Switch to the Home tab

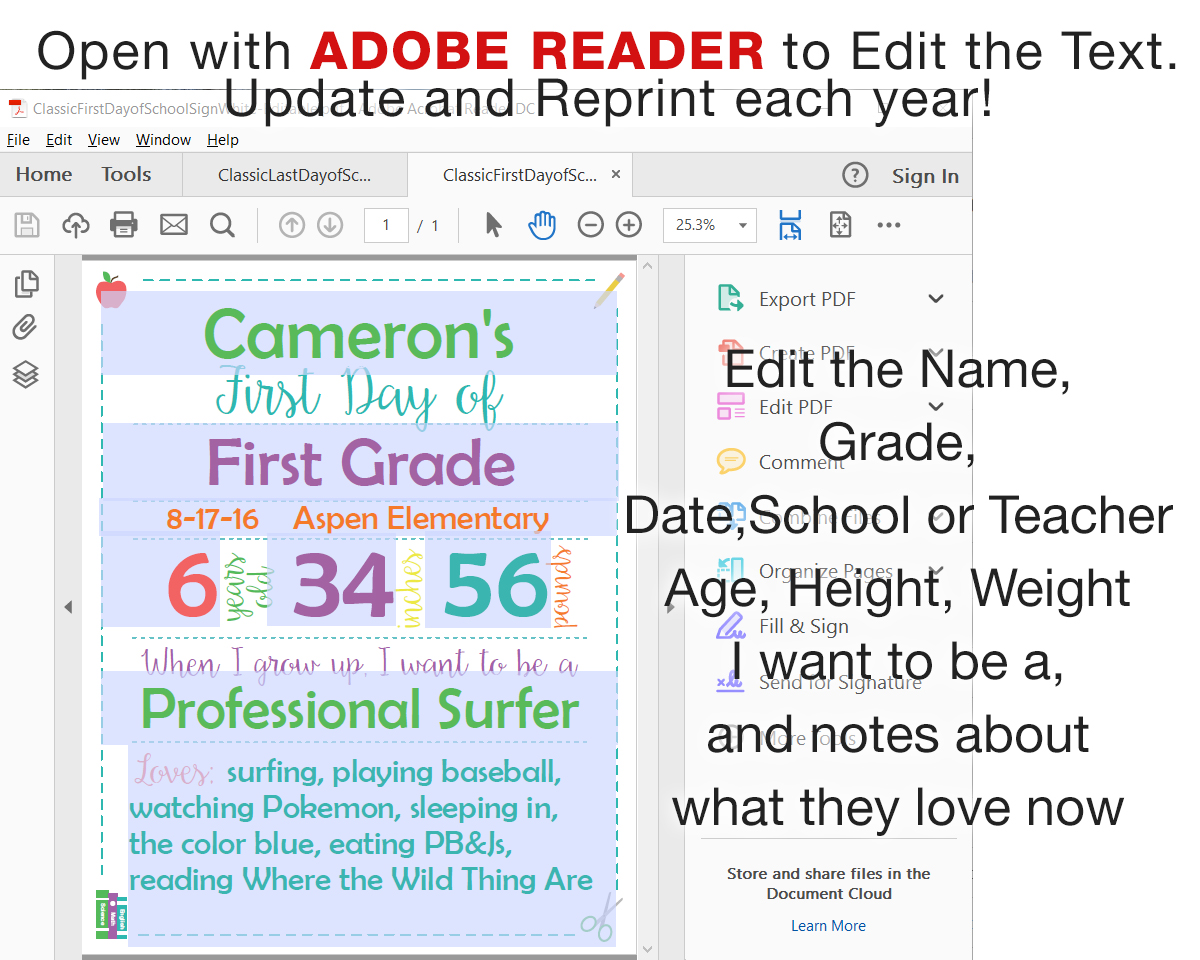pyautogui.click(x=44, y=175)
